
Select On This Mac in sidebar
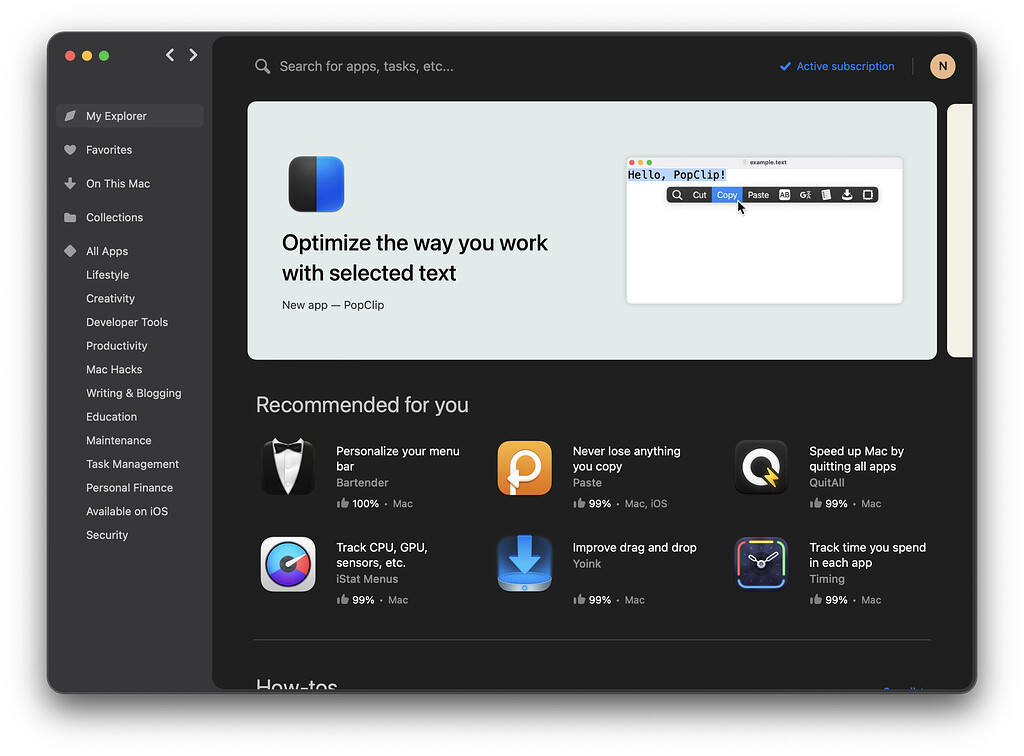coord(118,184)
